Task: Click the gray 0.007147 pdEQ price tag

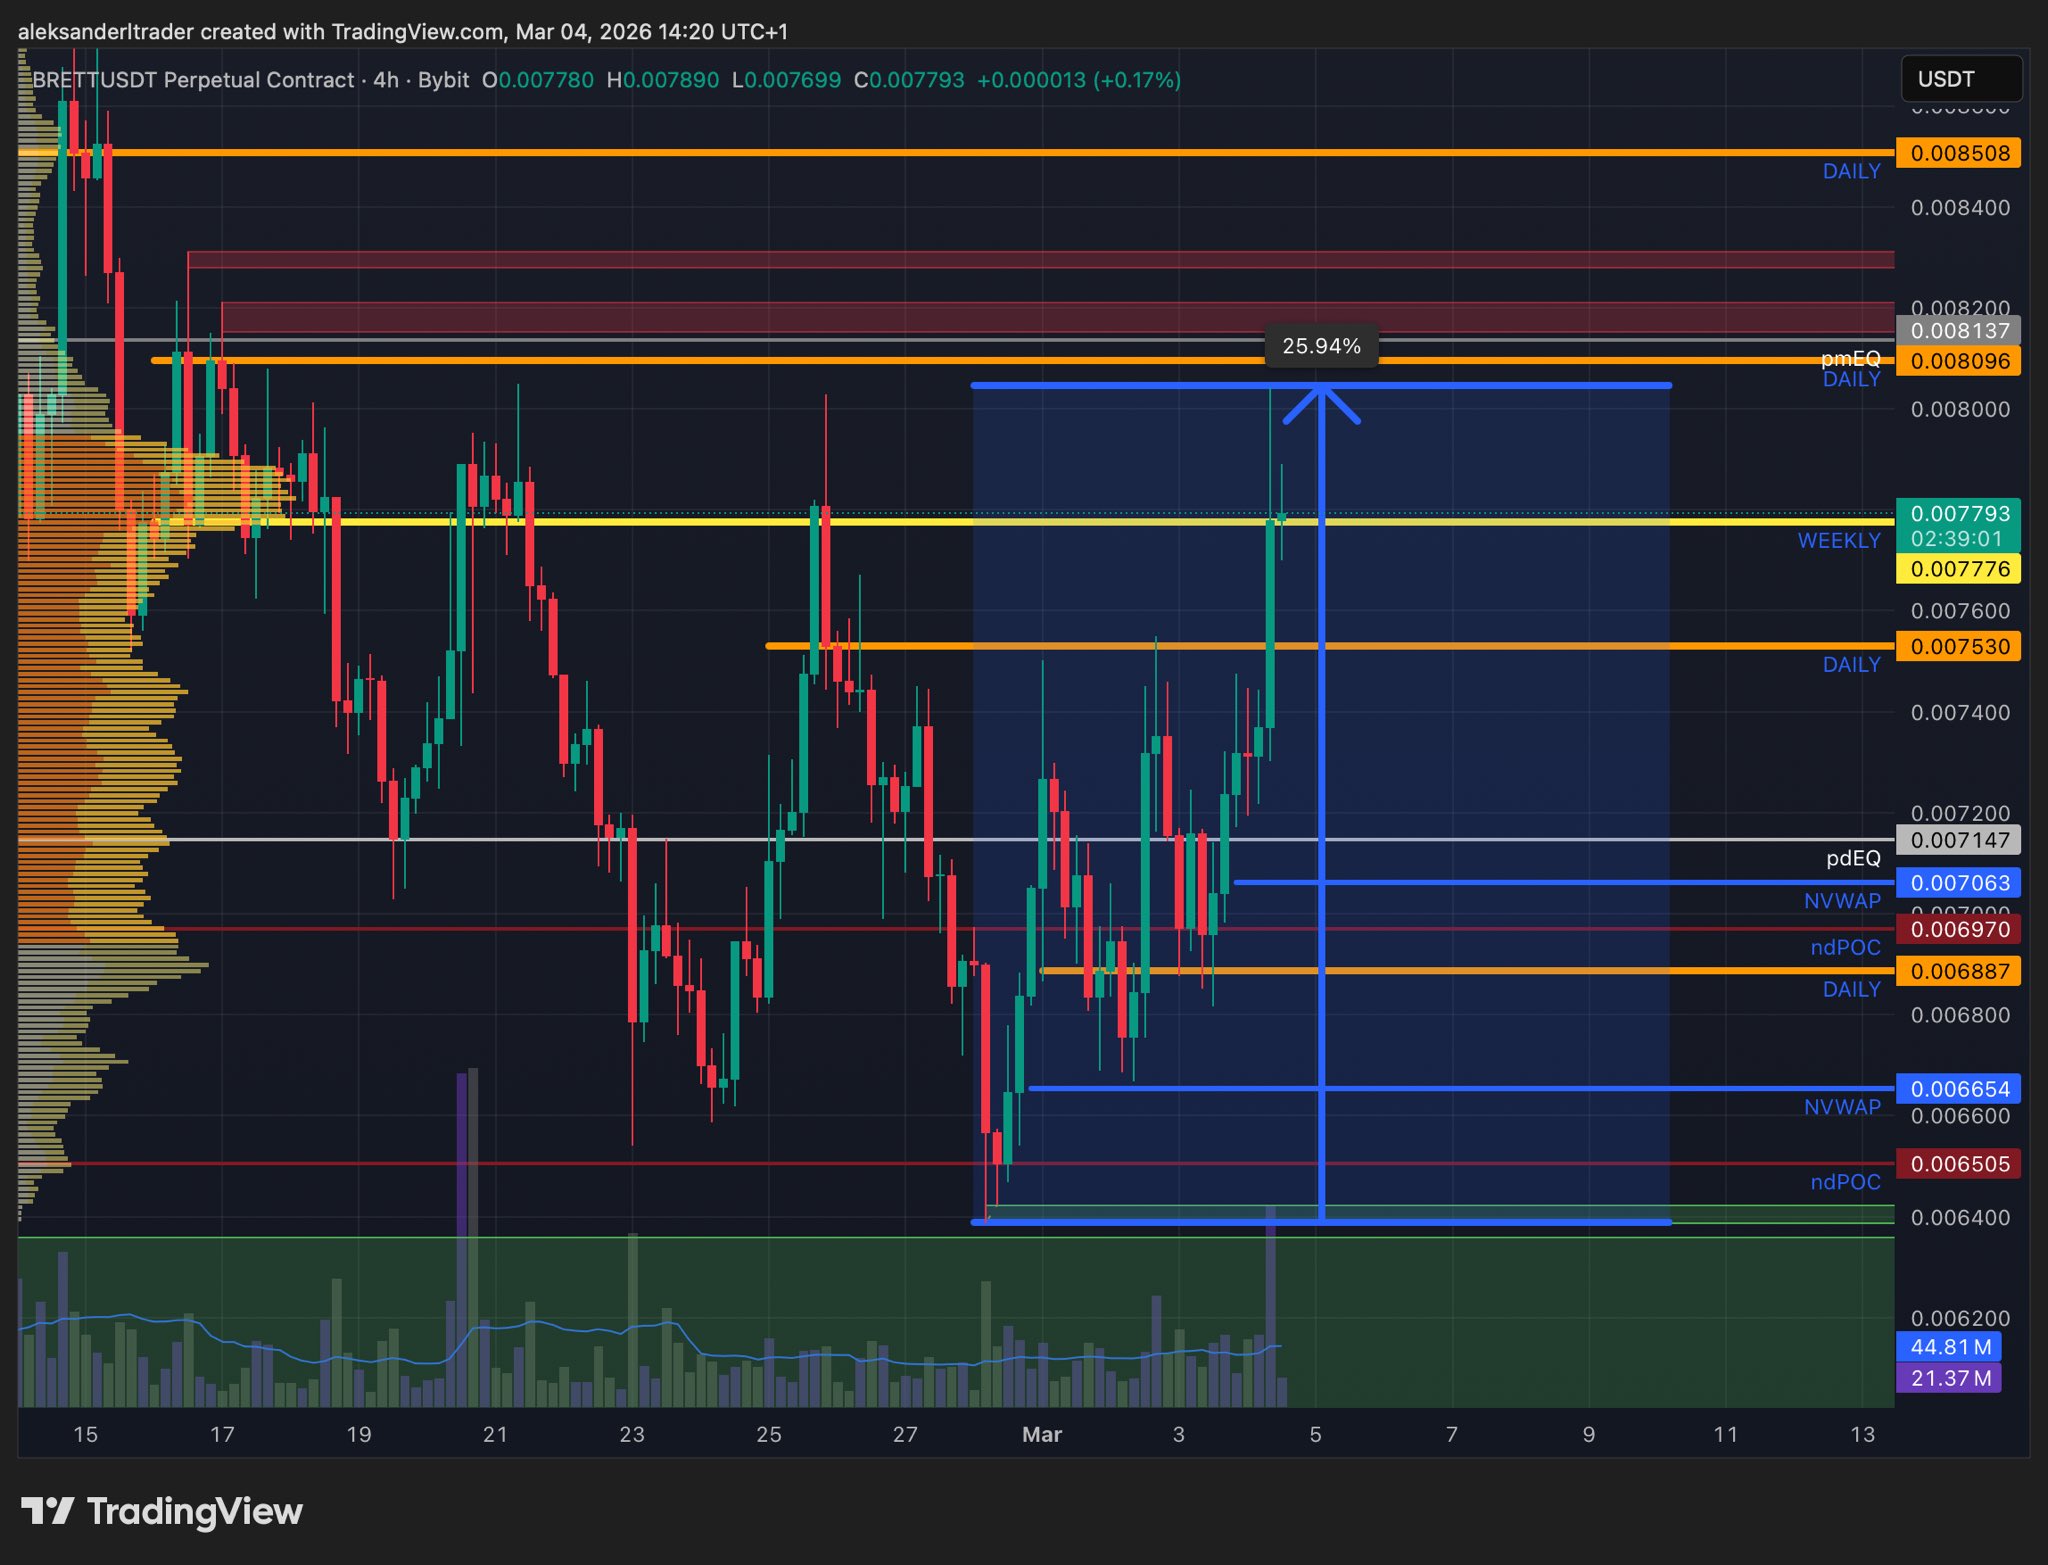Action: 1958,840
